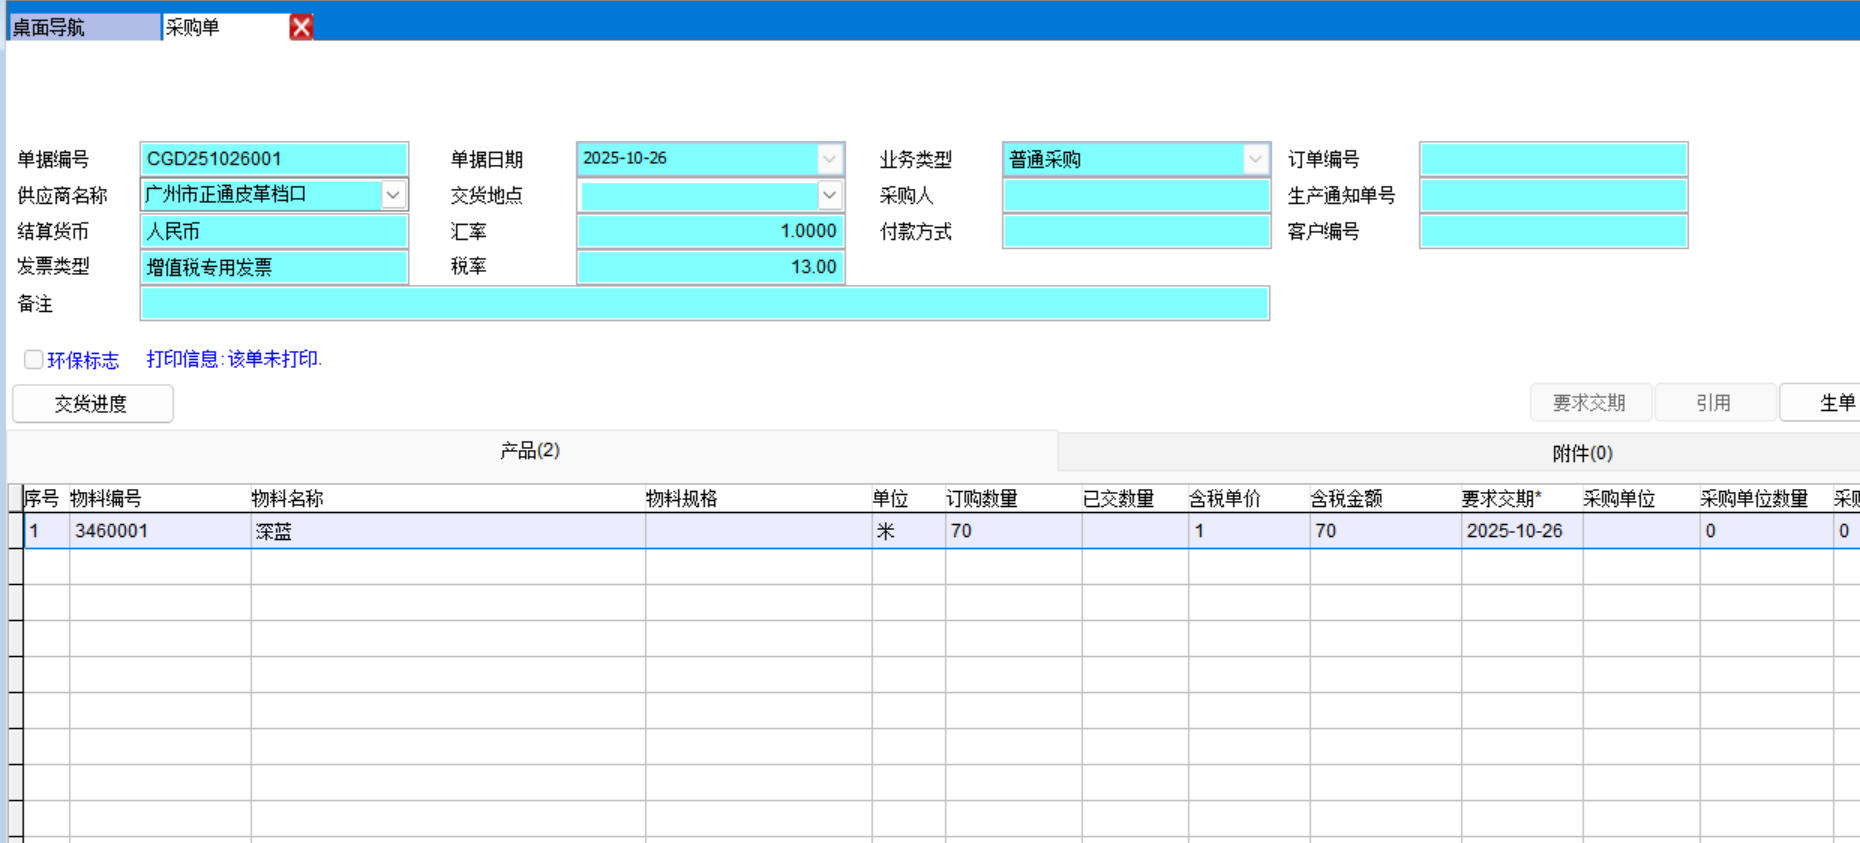
Task: Click into the 备注 input field
Action: click(704, 304)
